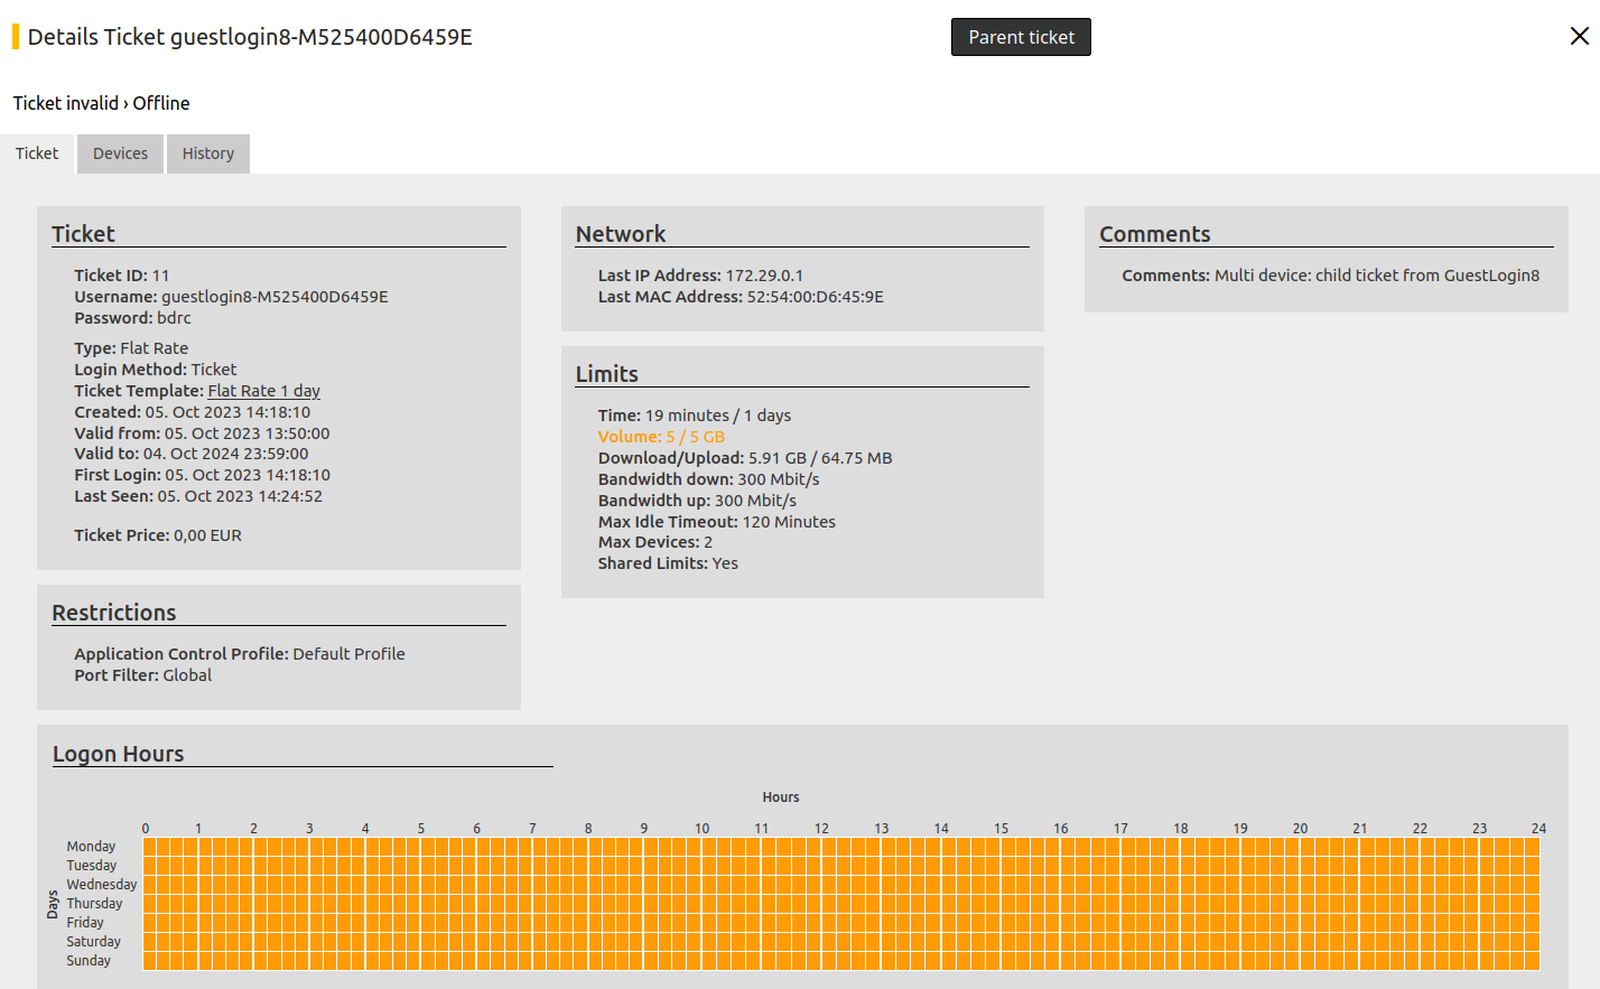Viewport: 1600px width, 989px height.
Task: Open the Parent ticket
Action: point(1020,37)
